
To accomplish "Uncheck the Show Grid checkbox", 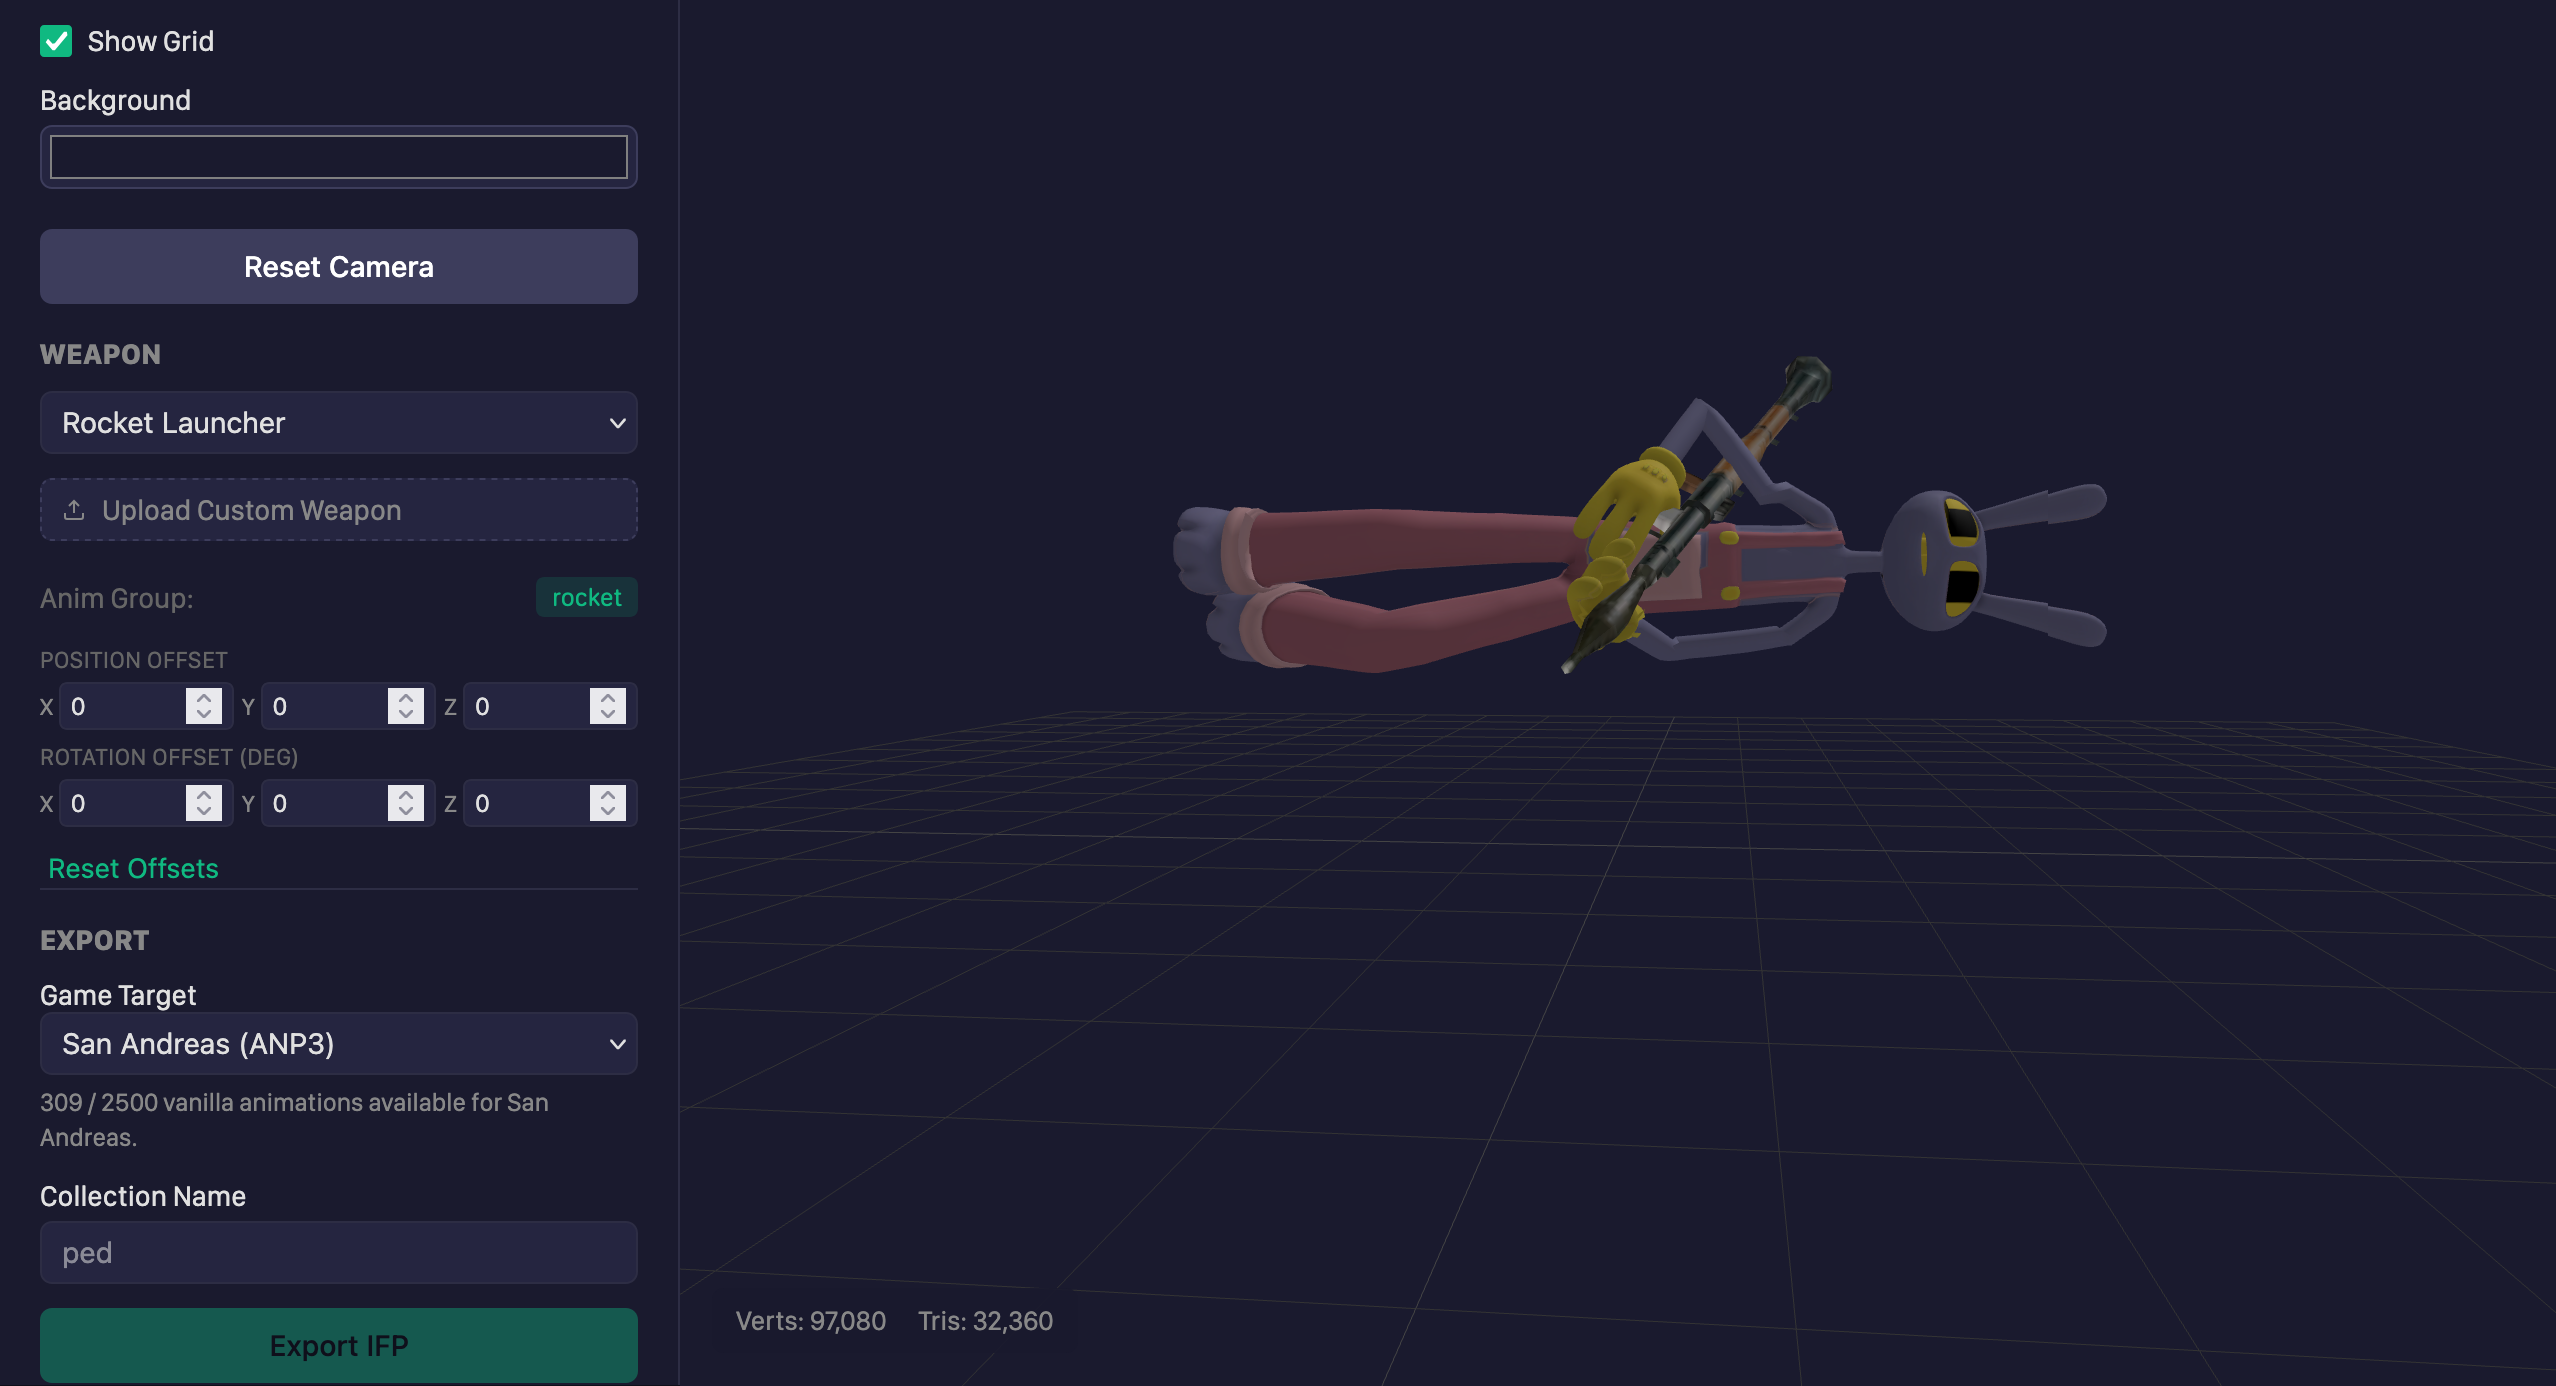I will [x=56, y=41].
